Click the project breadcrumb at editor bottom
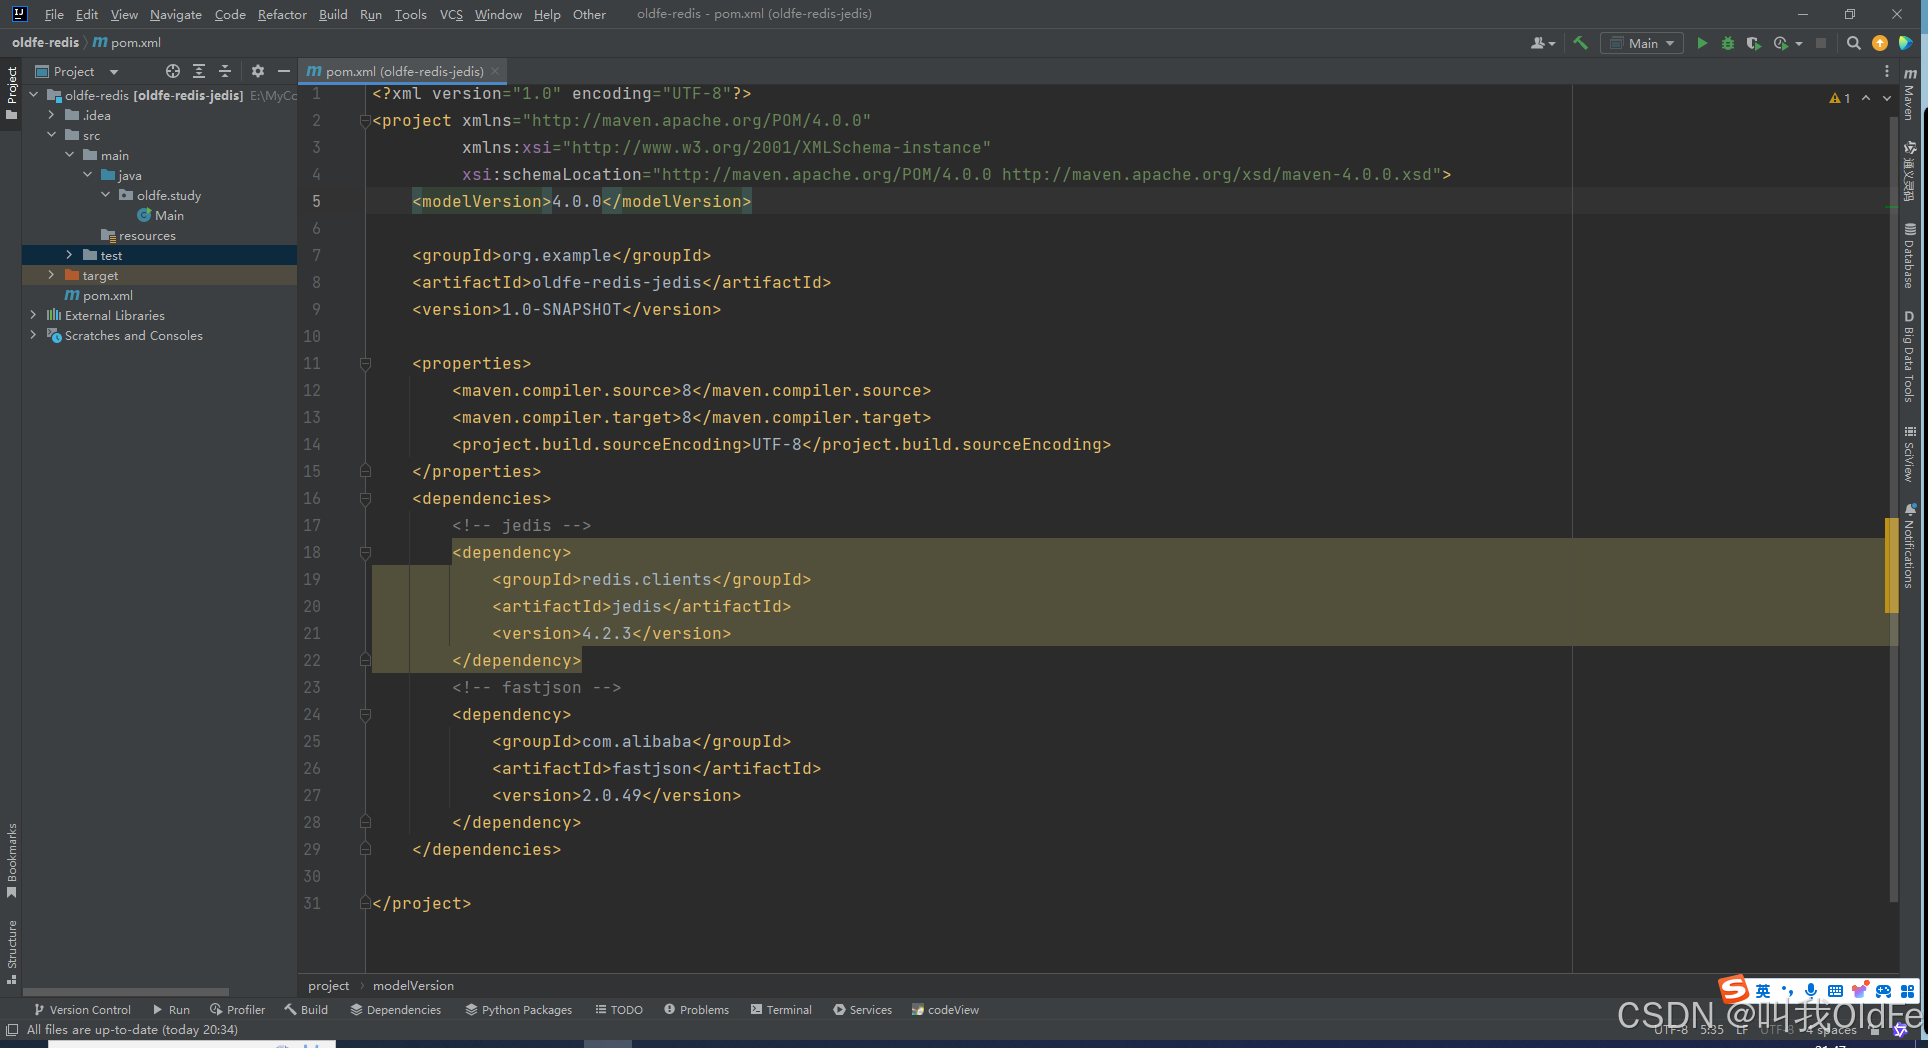The image size is (1928, 1048). point(329,986)
